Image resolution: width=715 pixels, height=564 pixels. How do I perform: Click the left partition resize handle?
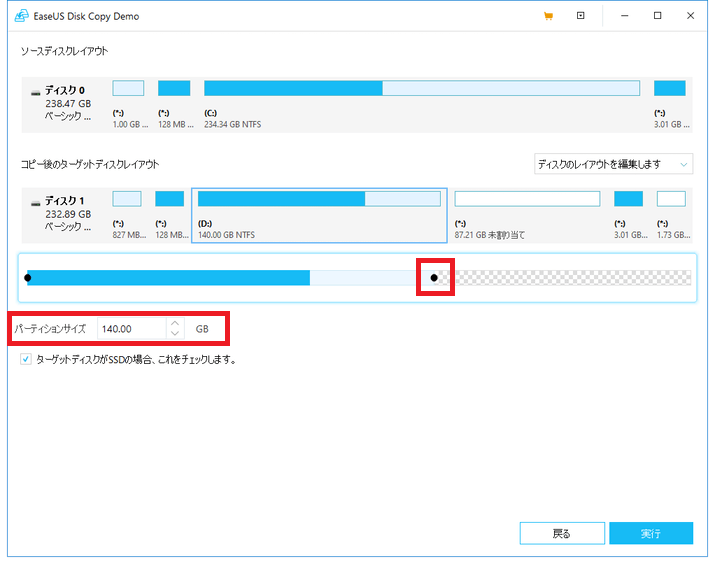28,277
